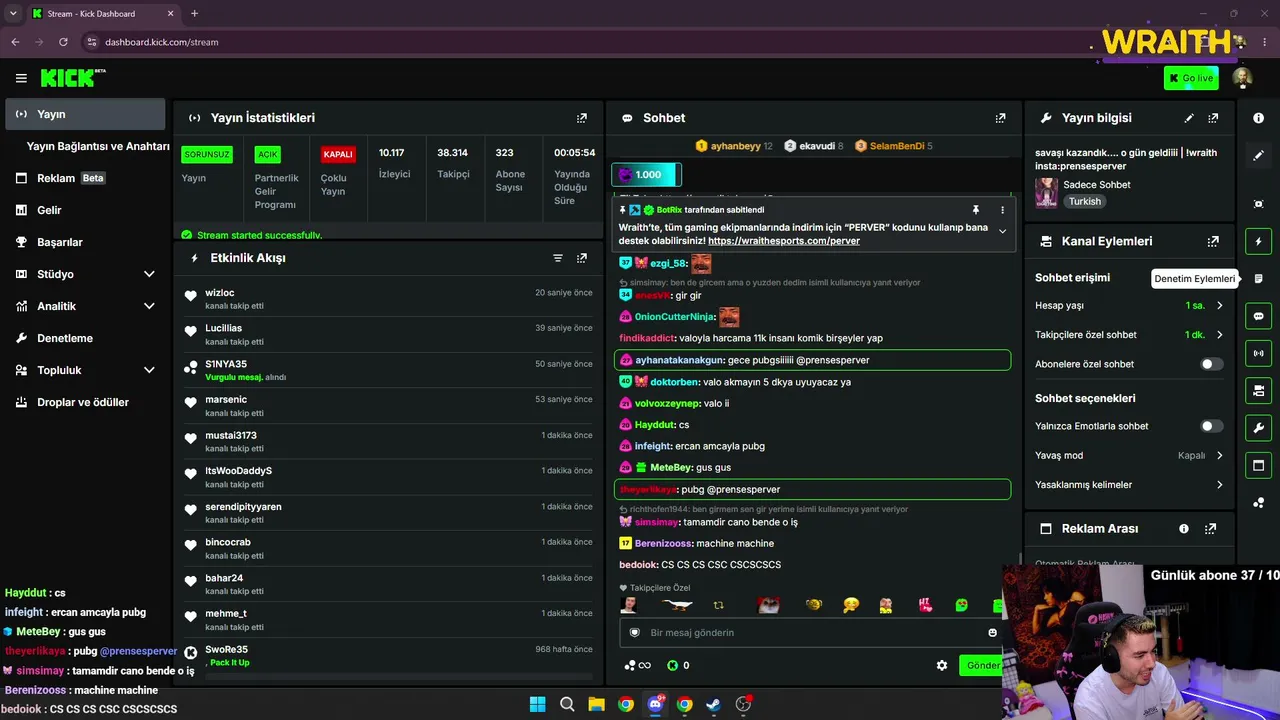
Task: Open Steam from the taskbar
Action: click(x=714, y=704)
